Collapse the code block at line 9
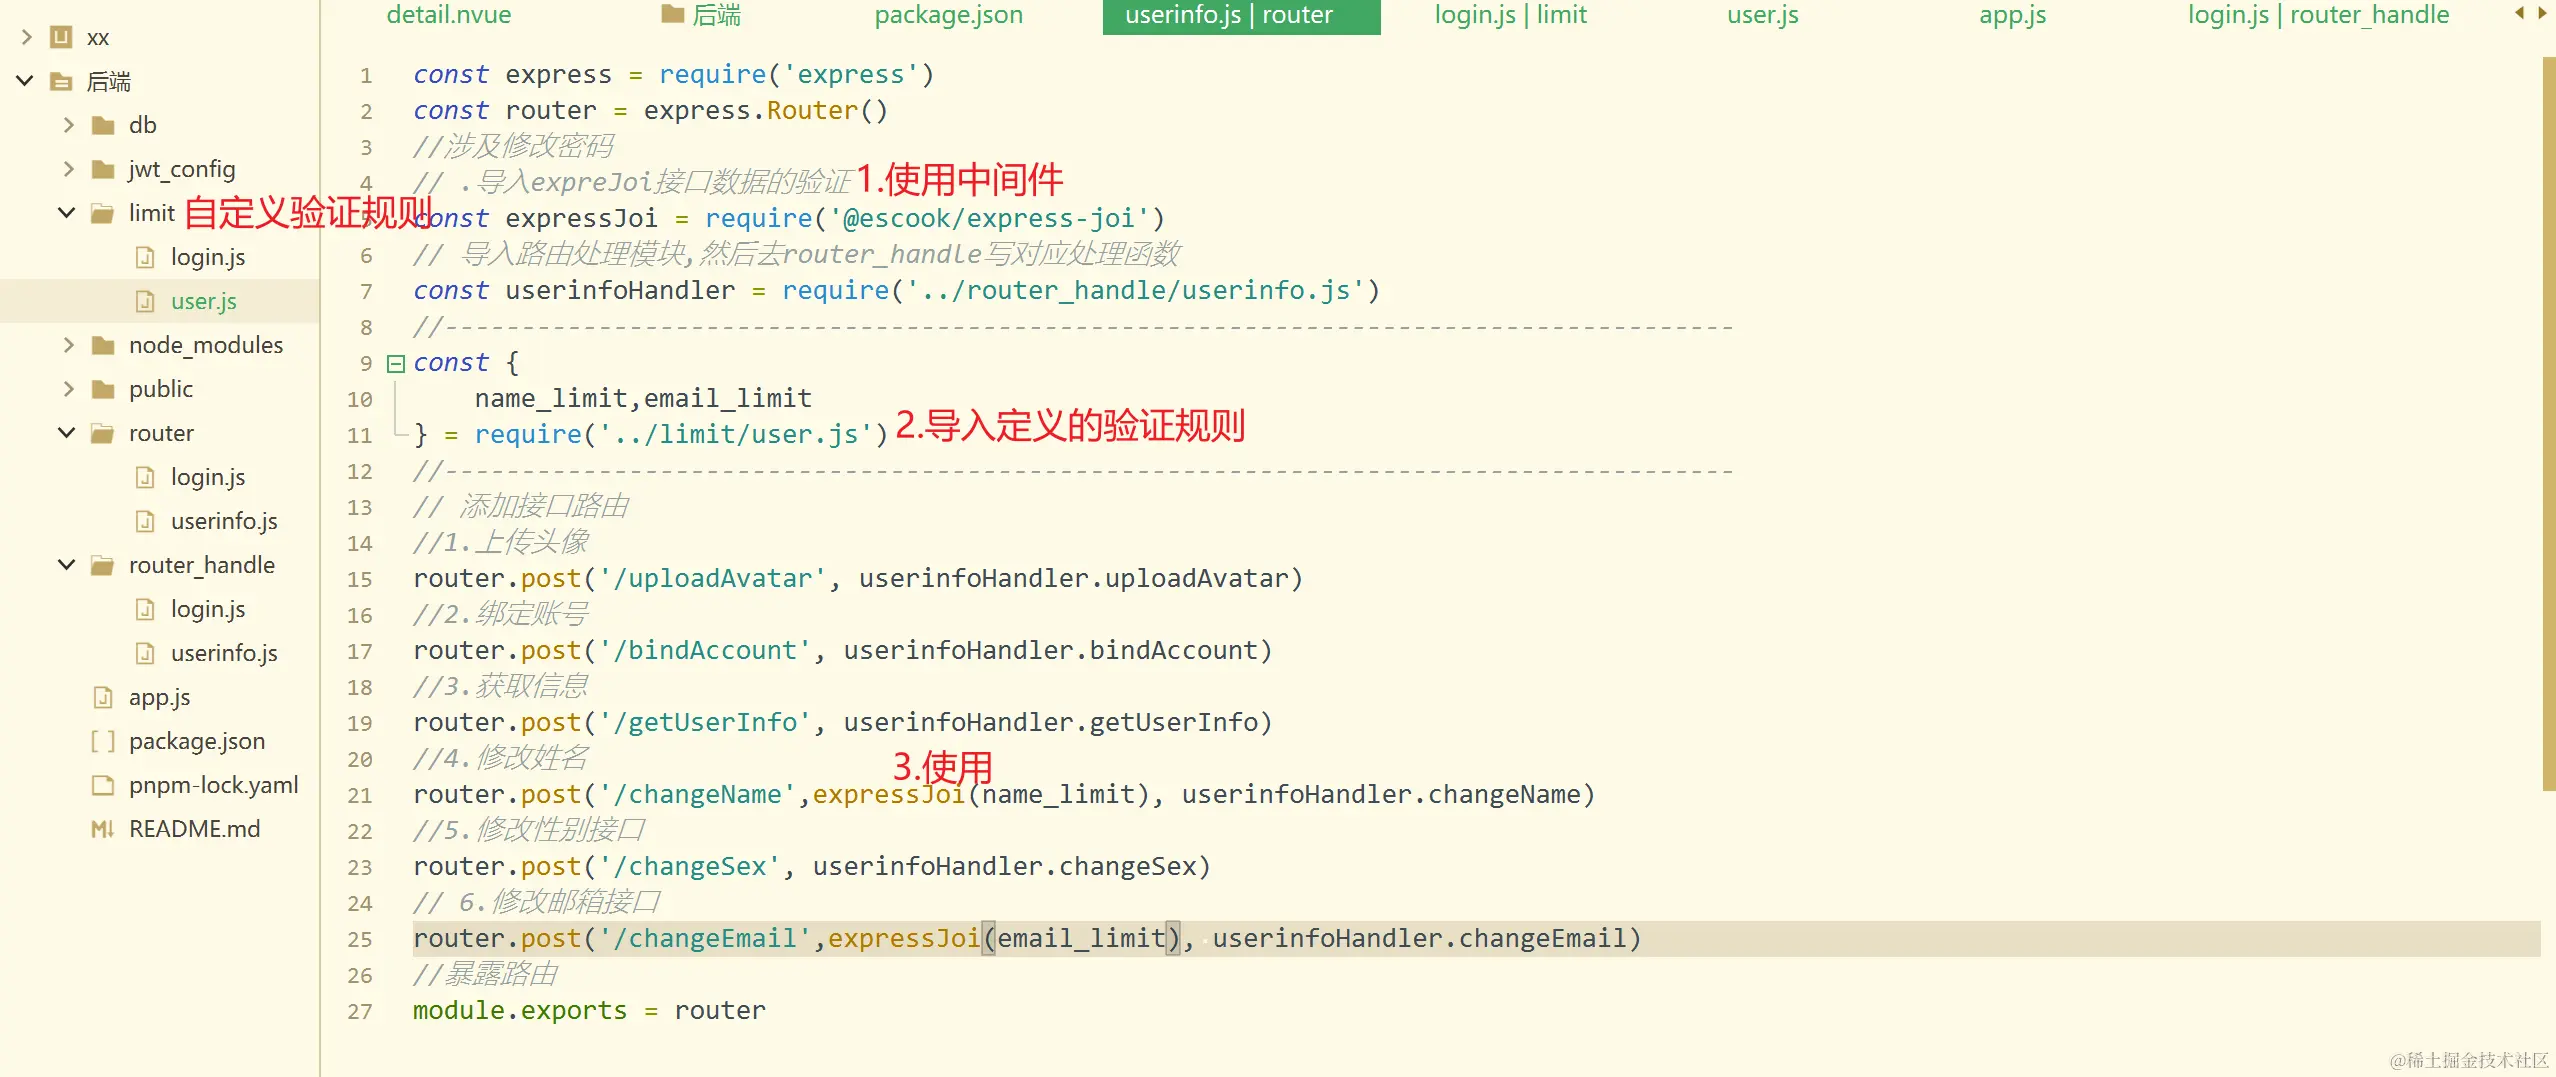The width and height of the screenshot is (2556, 1077). pyautogui.click(x=395, y=363)
